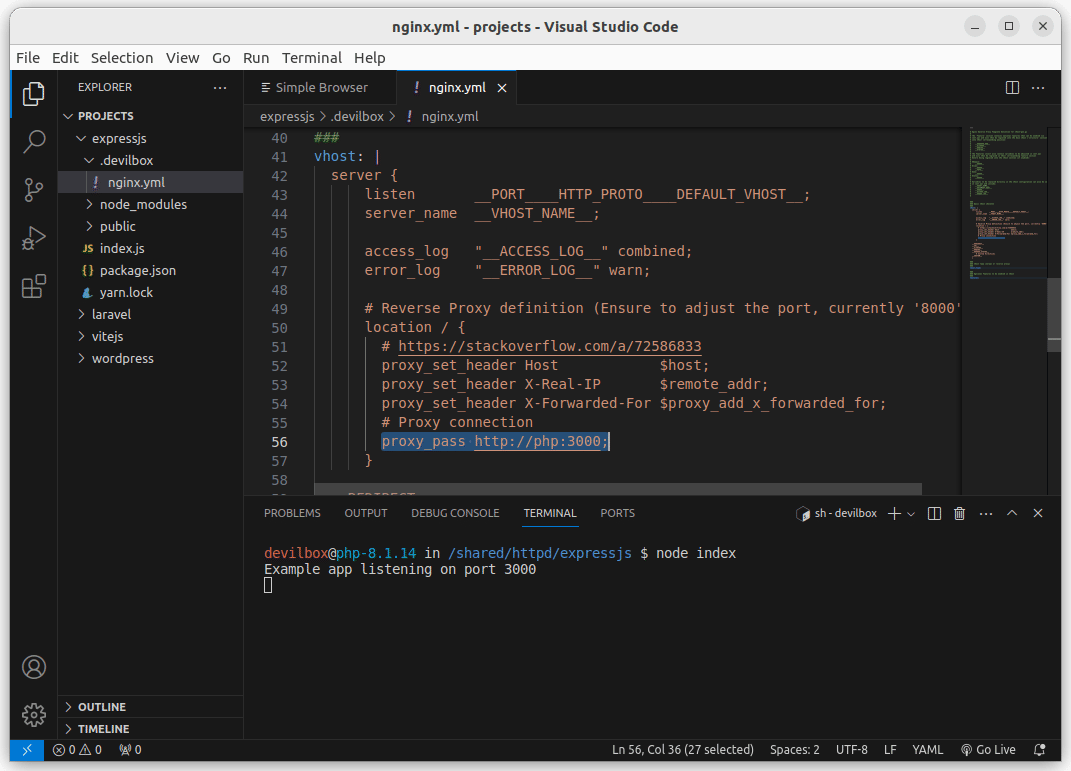This screenshot has height=771, width=1071.
Task: Change the YAML language mode
Action: tap(928, 750)
